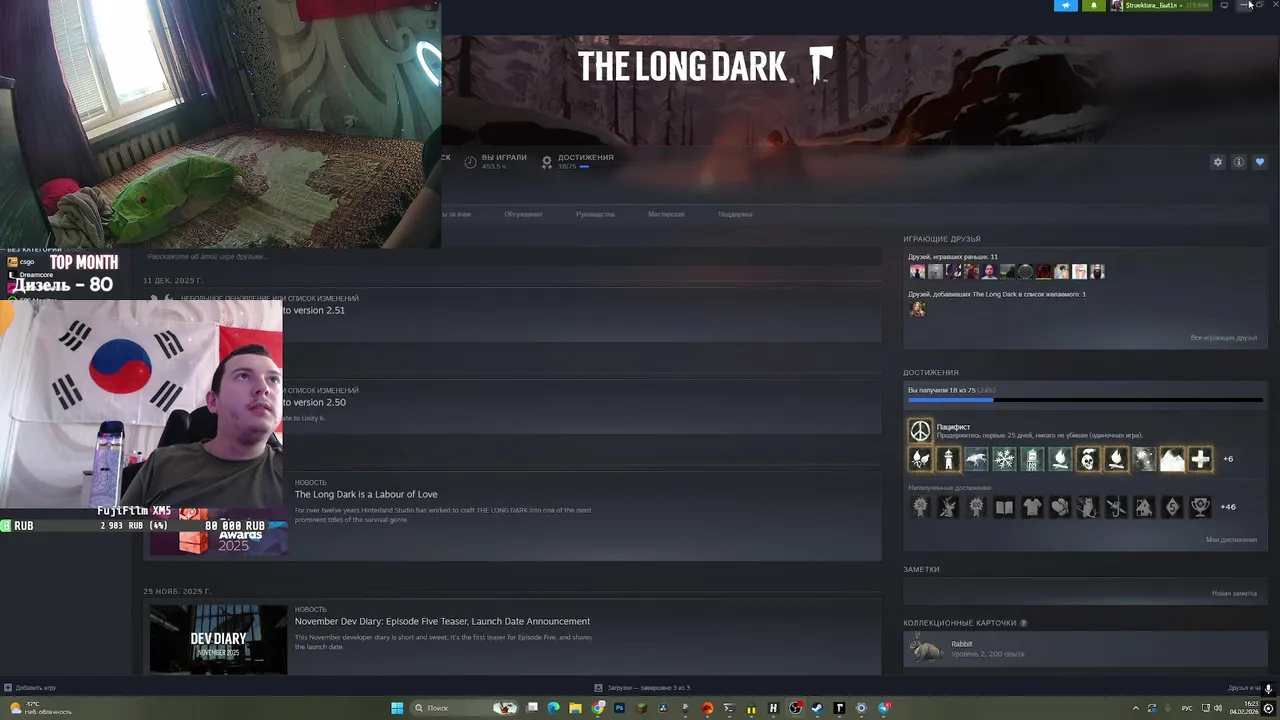Select the white cross achievement icon
The image size is (1280, 720).
pos(1200,459)
